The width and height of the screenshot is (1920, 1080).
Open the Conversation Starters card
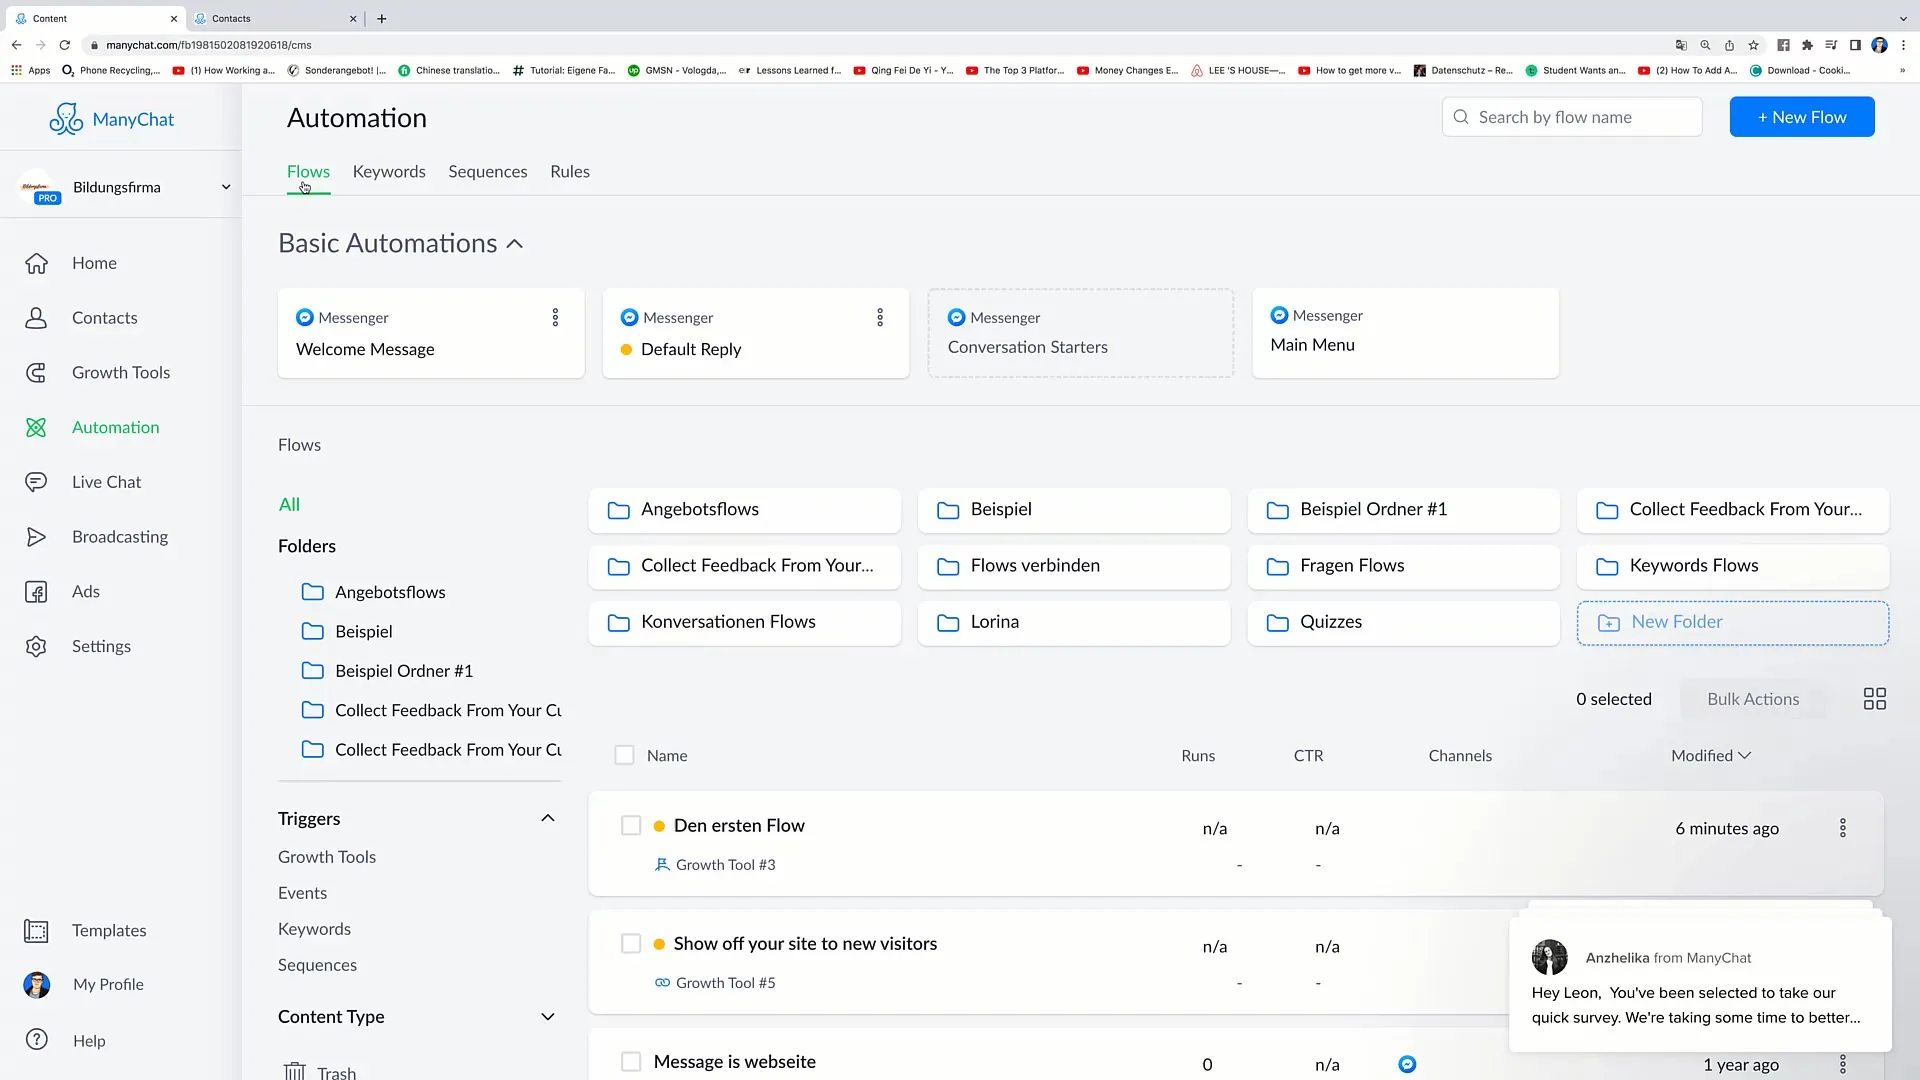click(1081, 333)
